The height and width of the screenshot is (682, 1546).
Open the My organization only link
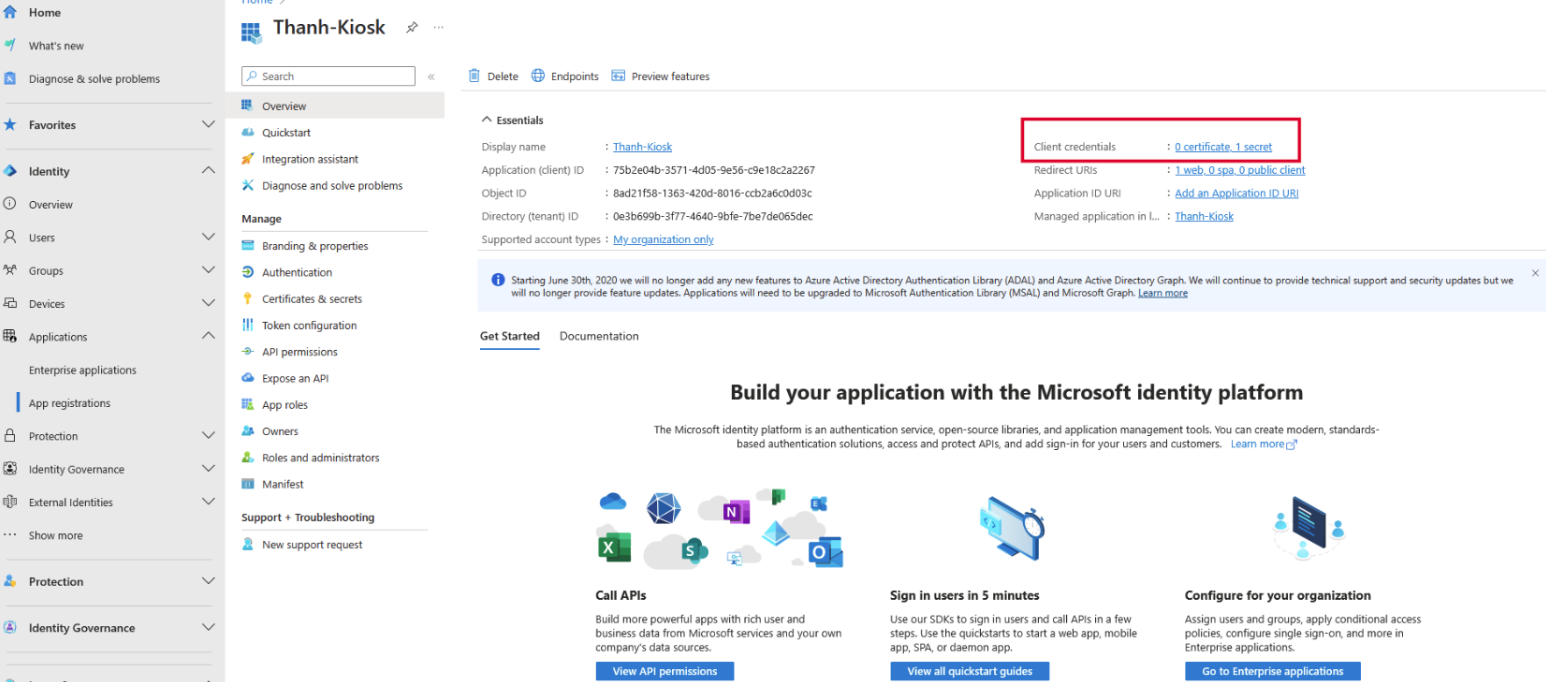pyautogui.click(x=664, y=240)
